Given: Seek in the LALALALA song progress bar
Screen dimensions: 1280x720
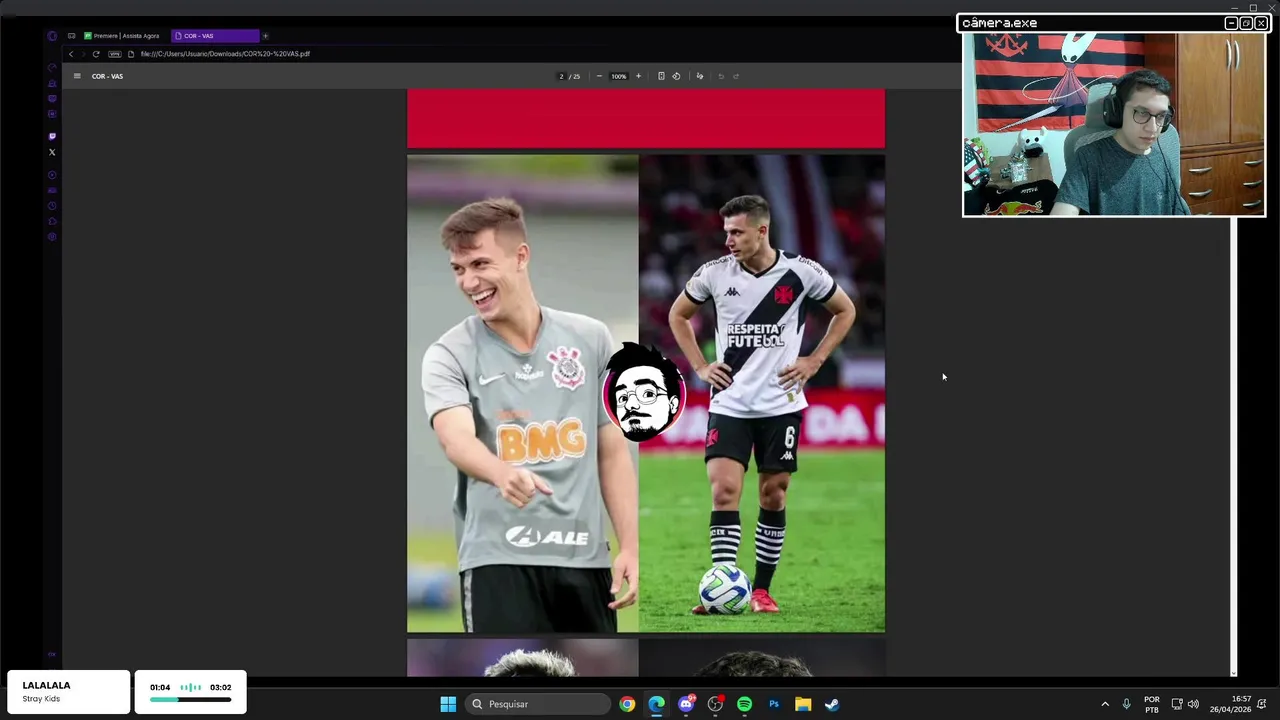Looking at the screenshot, I should tap(190, 700).
